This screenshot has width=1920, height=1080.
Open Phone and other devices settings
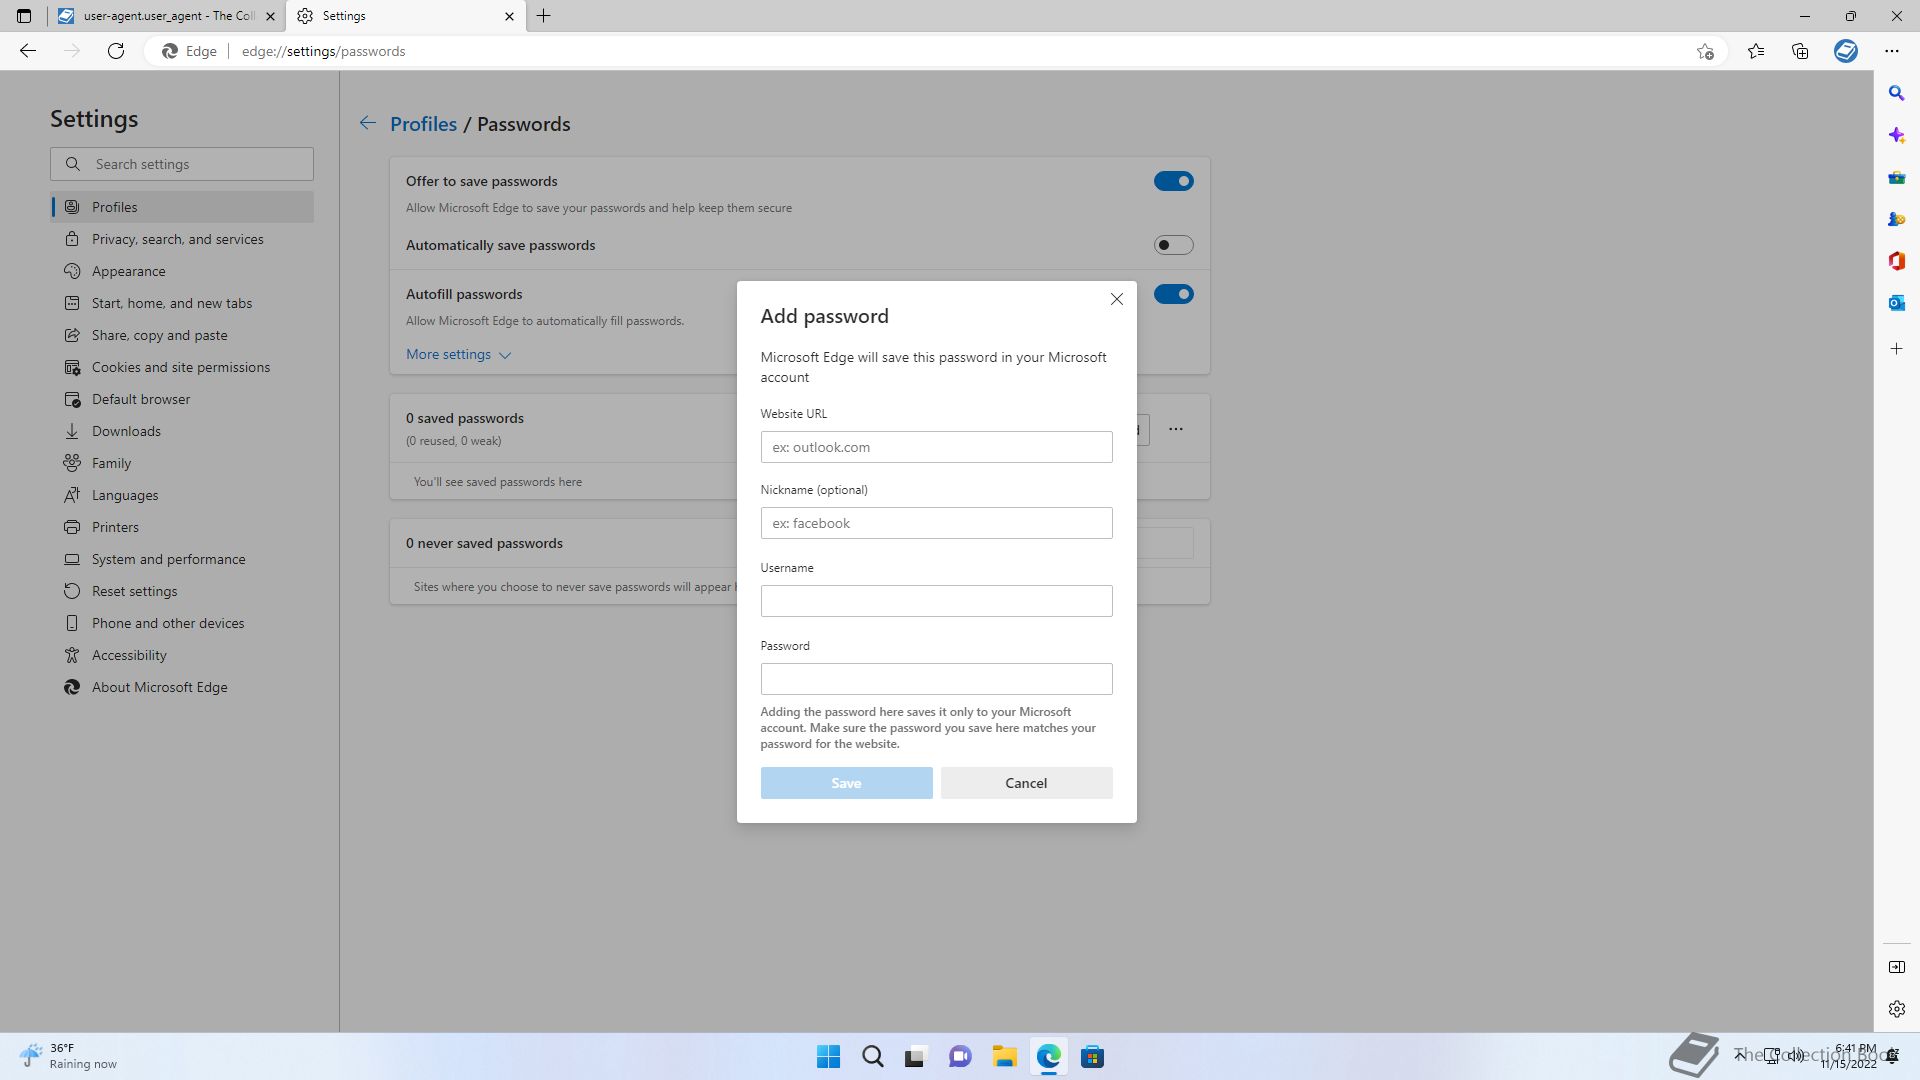(182, 623)
